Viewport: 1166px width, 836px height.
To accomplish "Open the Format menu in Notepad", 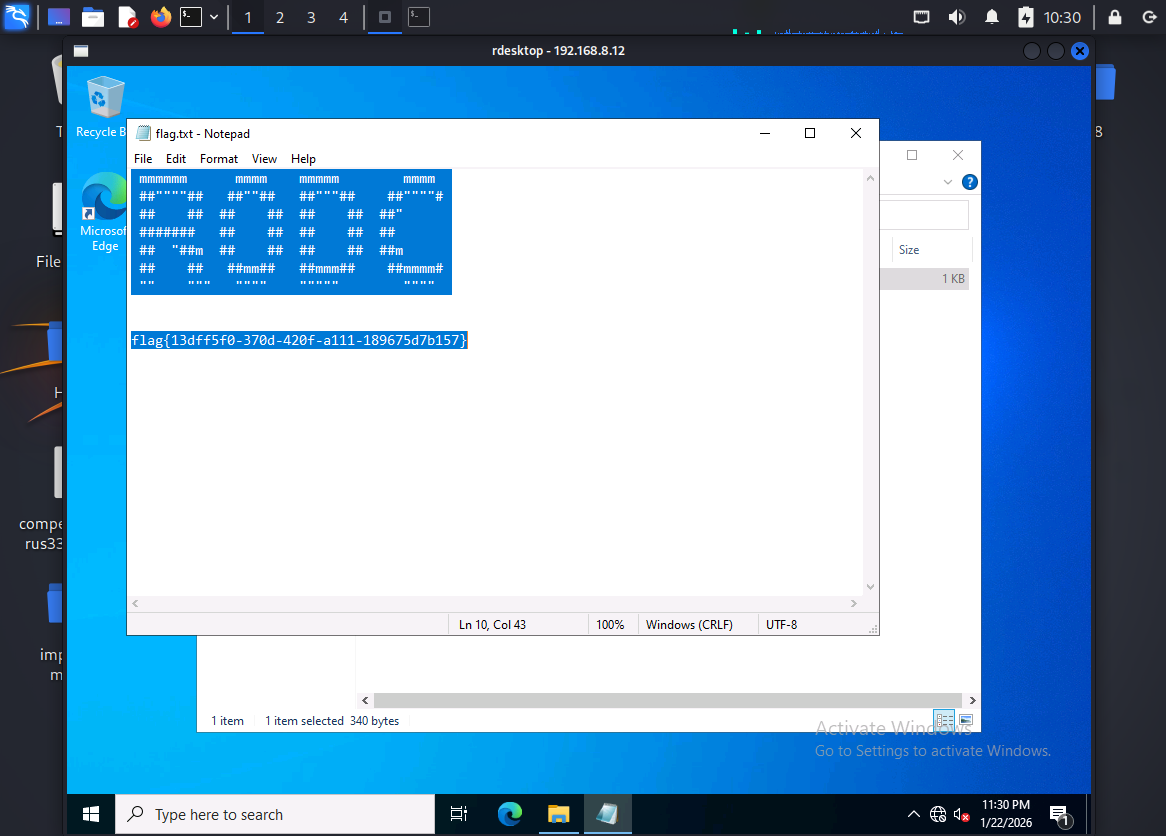I will point(219,159).
